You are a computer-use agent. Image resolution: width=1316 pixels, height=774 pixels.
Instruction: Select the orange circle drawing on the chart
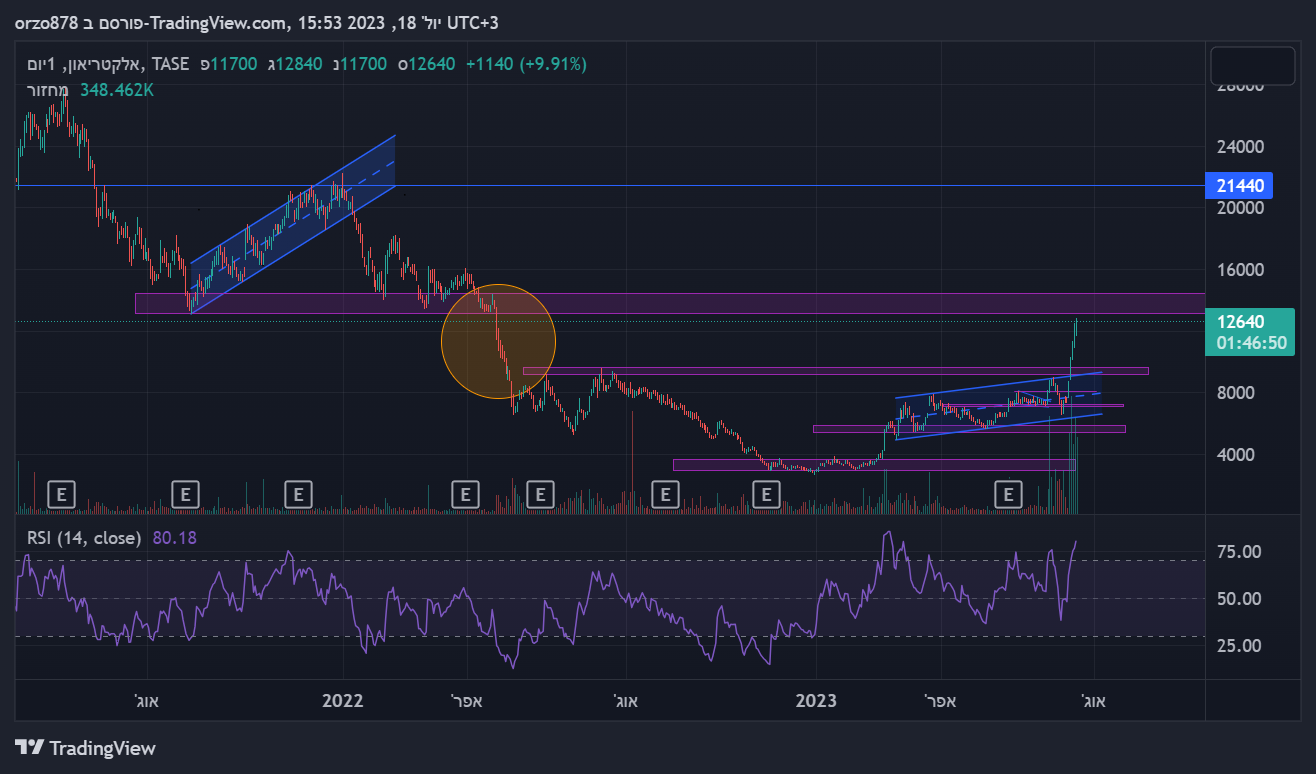[498, 341]
